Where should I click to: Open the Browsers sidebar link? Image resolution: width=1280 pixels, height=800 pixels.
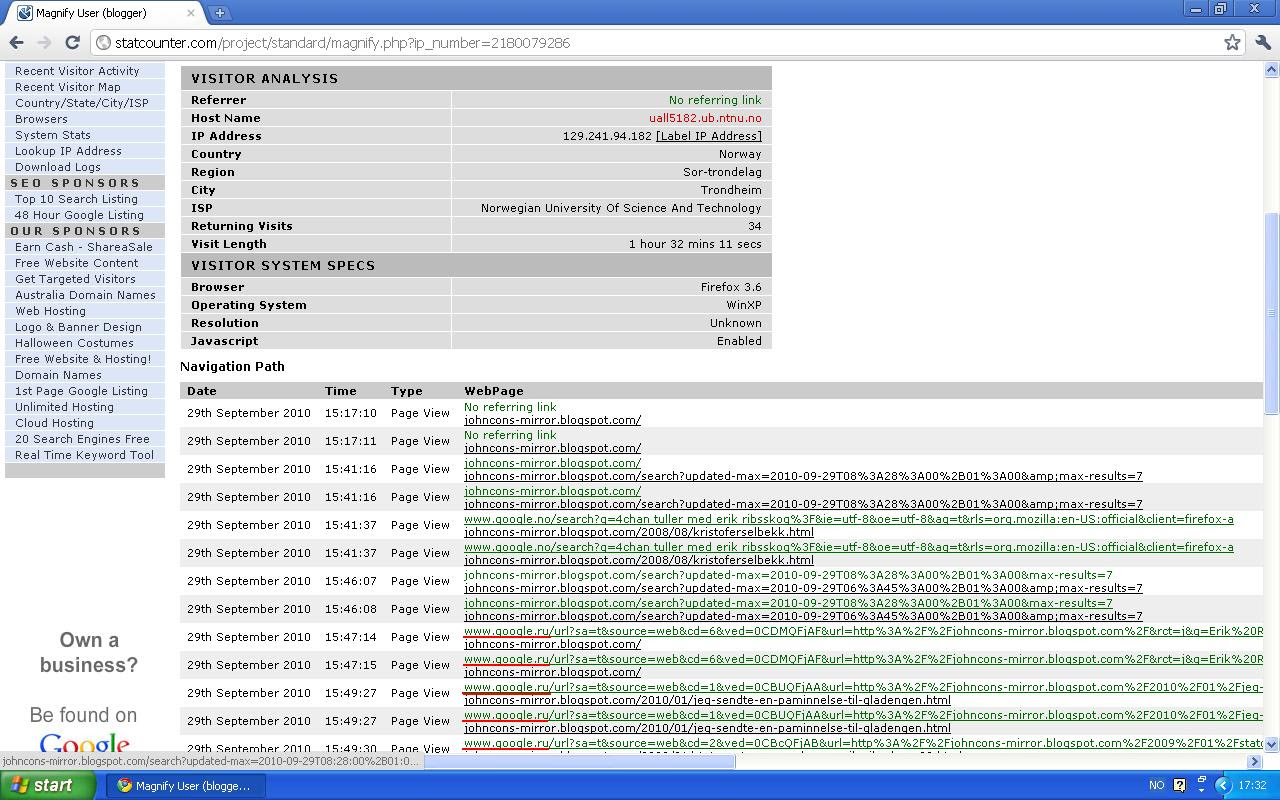point(41,119)
